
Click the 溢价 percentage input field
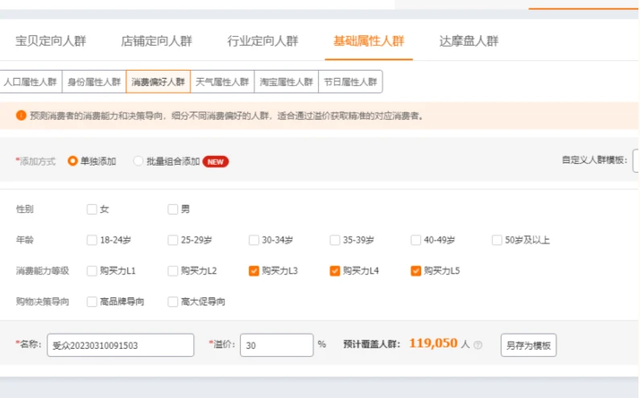tap(277, 345)
